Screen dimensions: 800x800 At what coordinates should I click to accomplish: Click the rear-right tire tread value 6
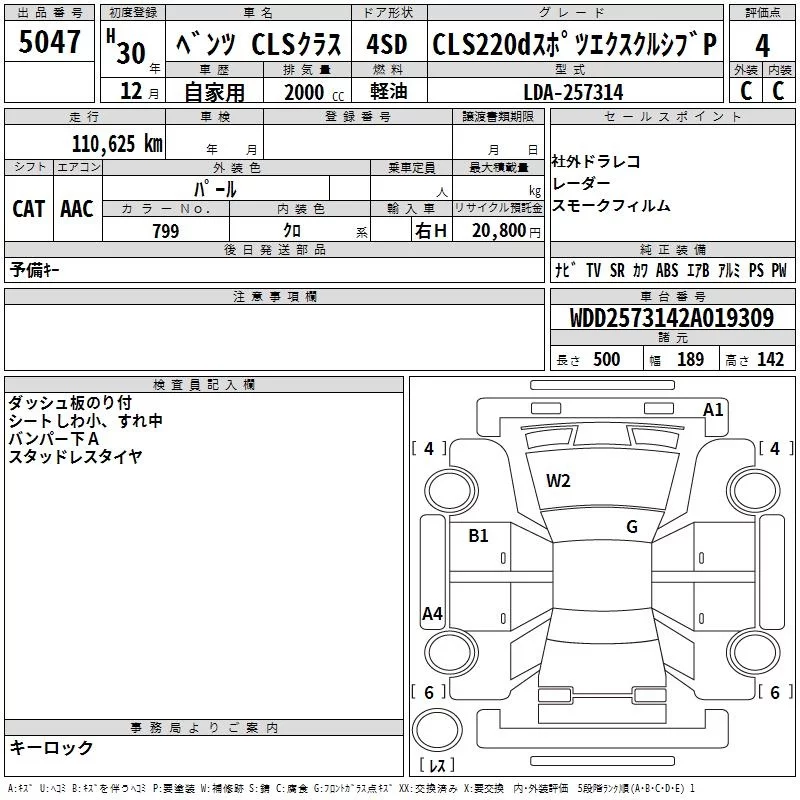[x=774, y=692]
